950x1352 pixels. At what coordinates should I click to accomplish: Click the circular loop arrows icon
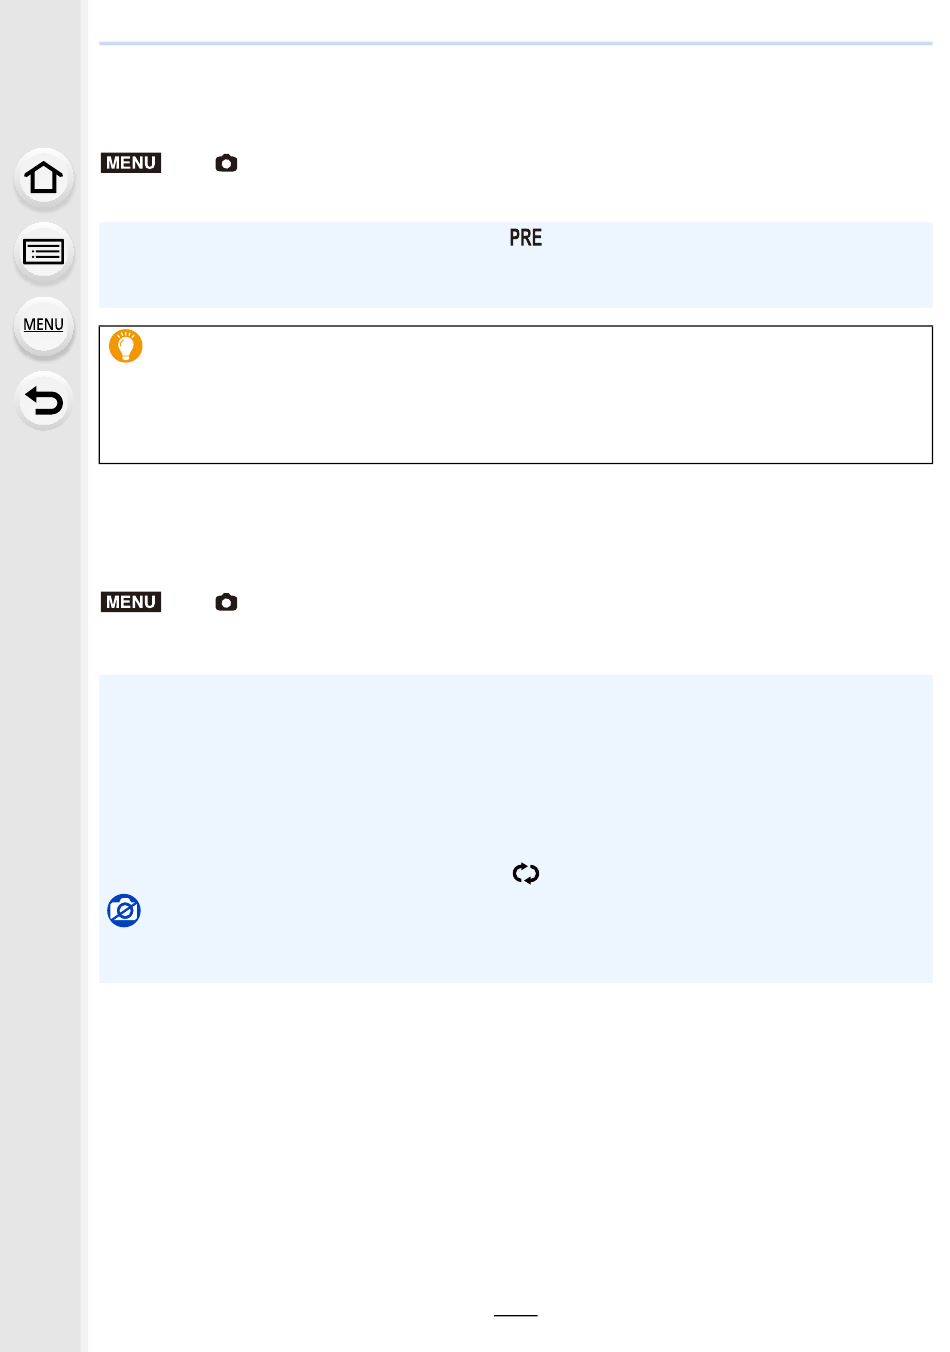pyautogui.click(x=525, y=873)
